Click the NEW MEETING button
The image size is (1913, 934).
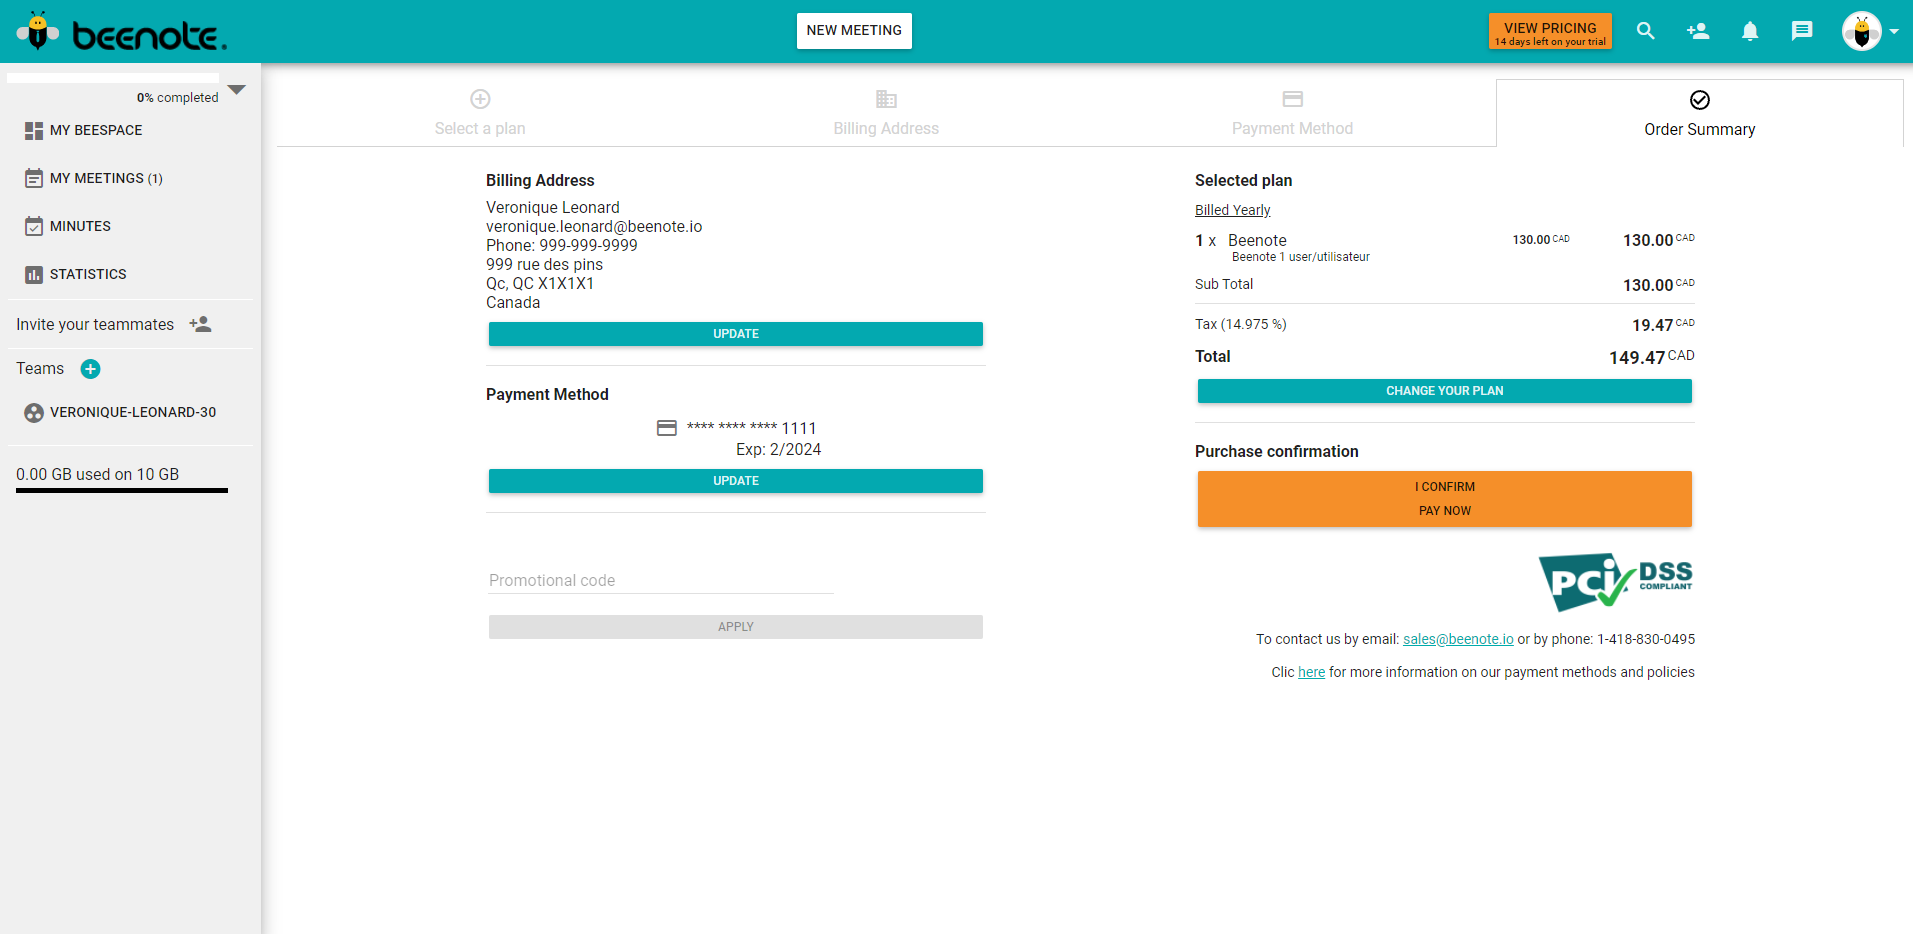pos(854,31)
